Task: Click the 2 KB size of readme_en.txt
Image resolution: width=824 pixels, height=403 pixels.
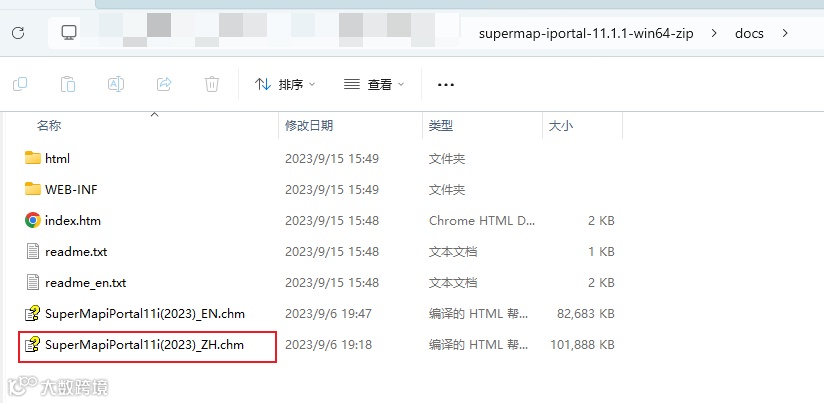Action: (601, 283)
